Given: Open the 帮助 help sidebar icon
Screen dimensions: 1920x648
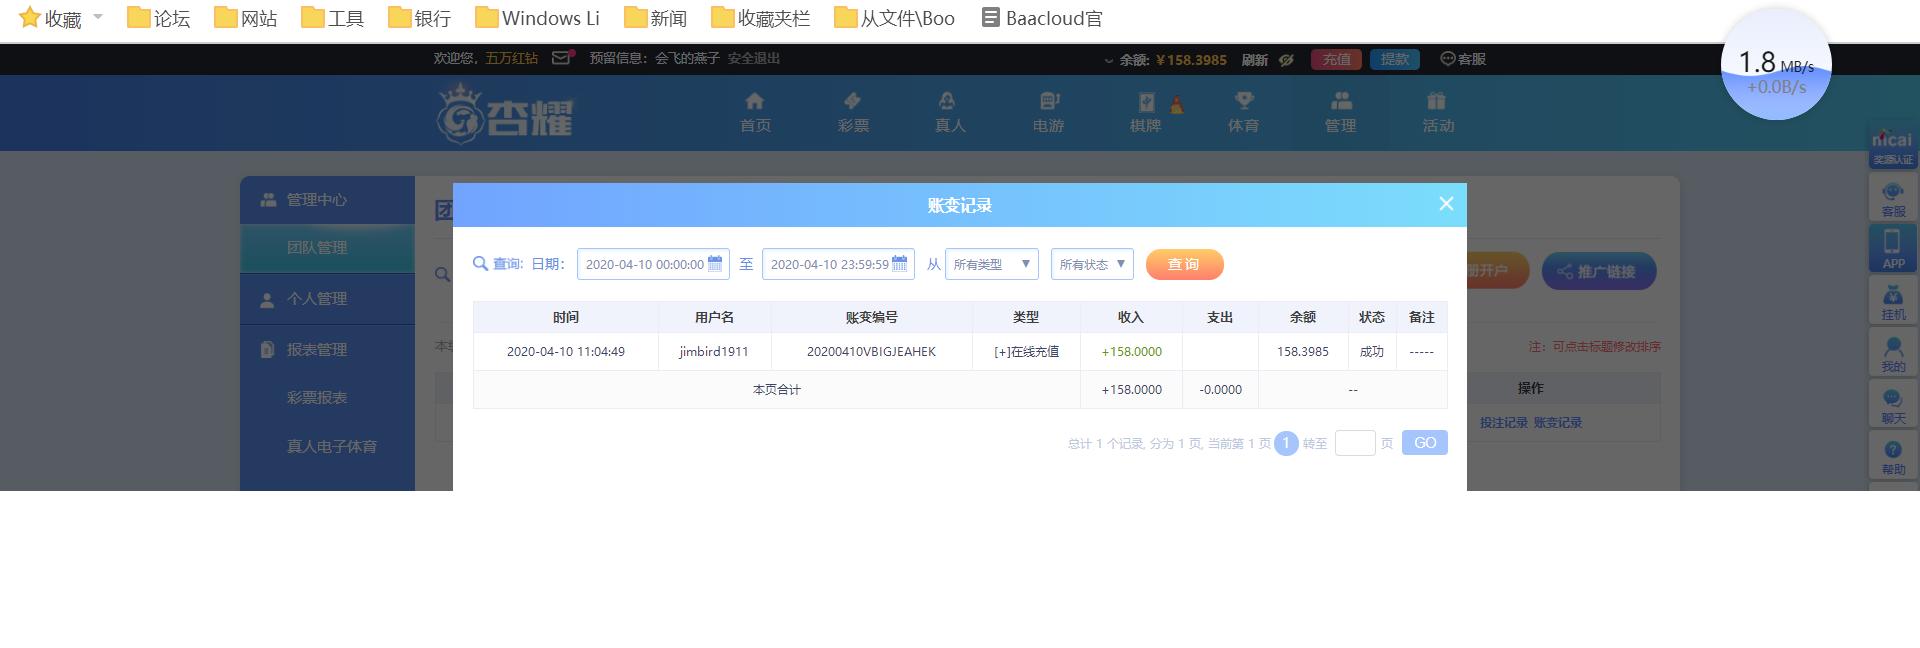Looking at the screenshot, I should point(1893,457).
